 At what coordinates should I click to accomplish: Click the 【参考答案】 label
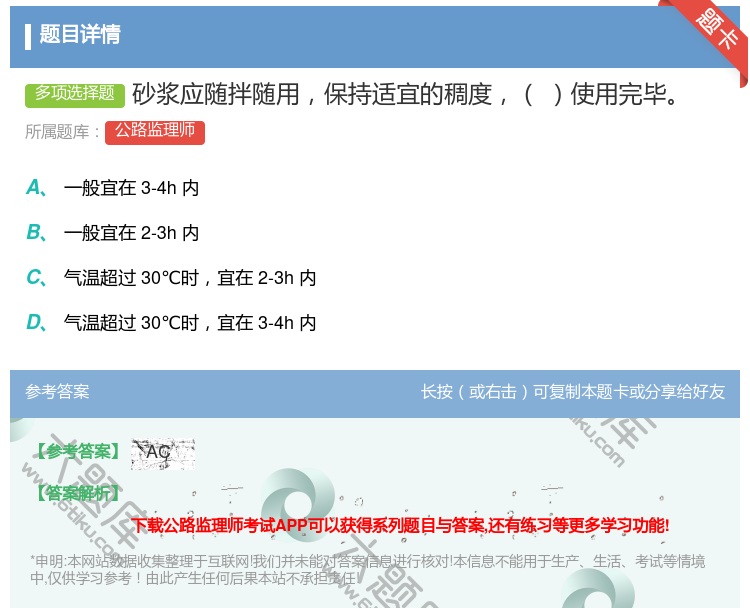coord(78,452)
